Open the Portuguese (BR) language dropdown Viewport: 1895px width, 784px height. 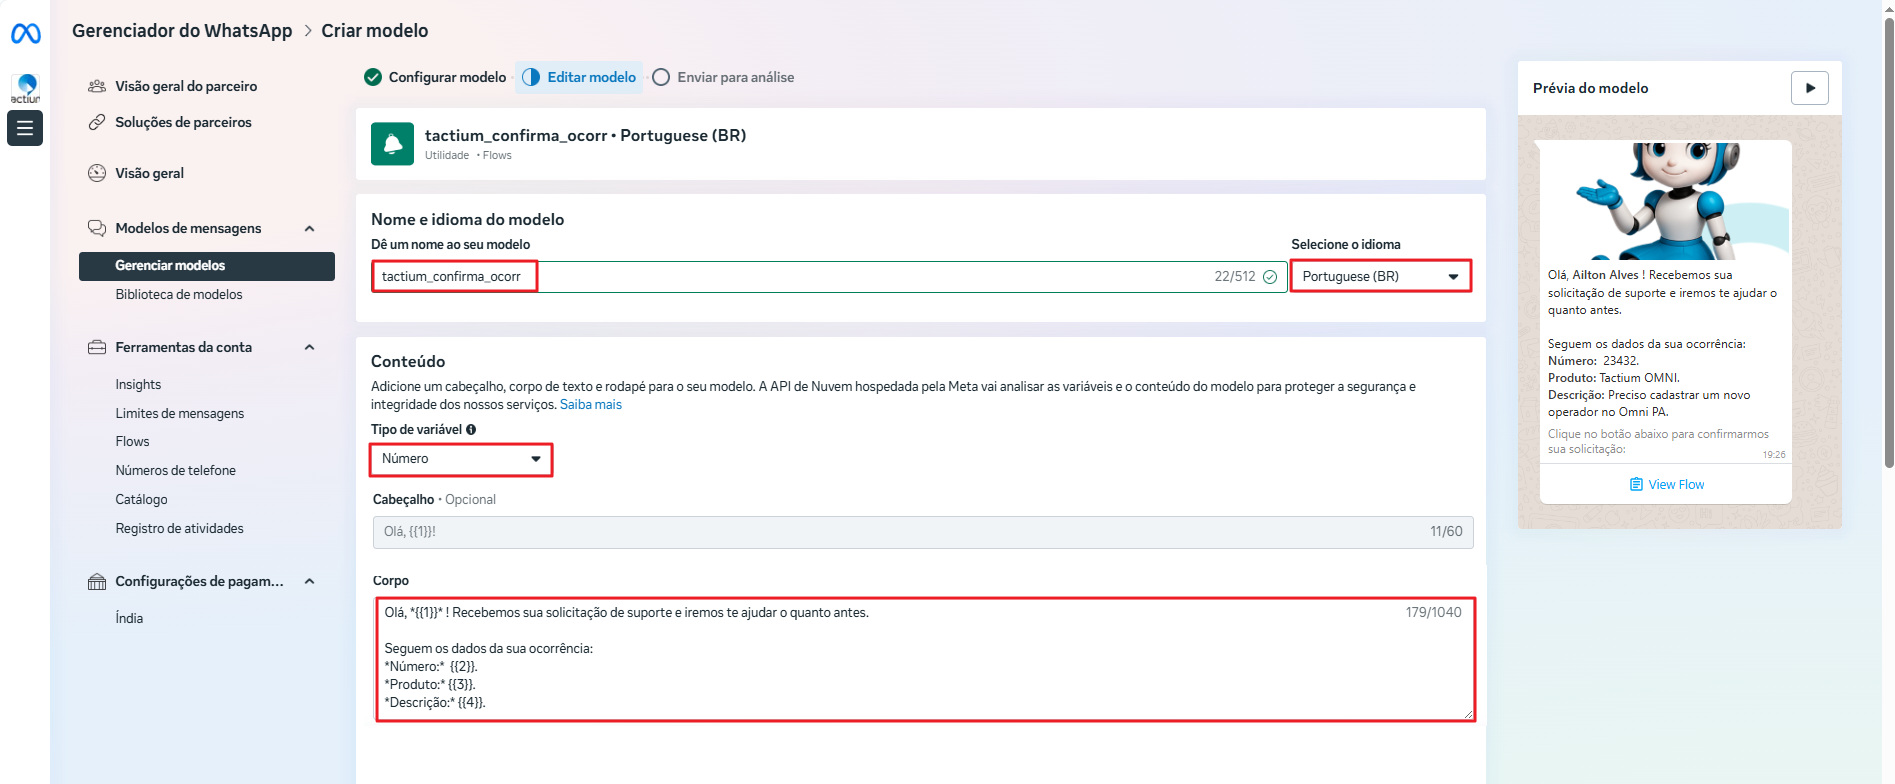pyautogui.click(x=1380, y=276)
